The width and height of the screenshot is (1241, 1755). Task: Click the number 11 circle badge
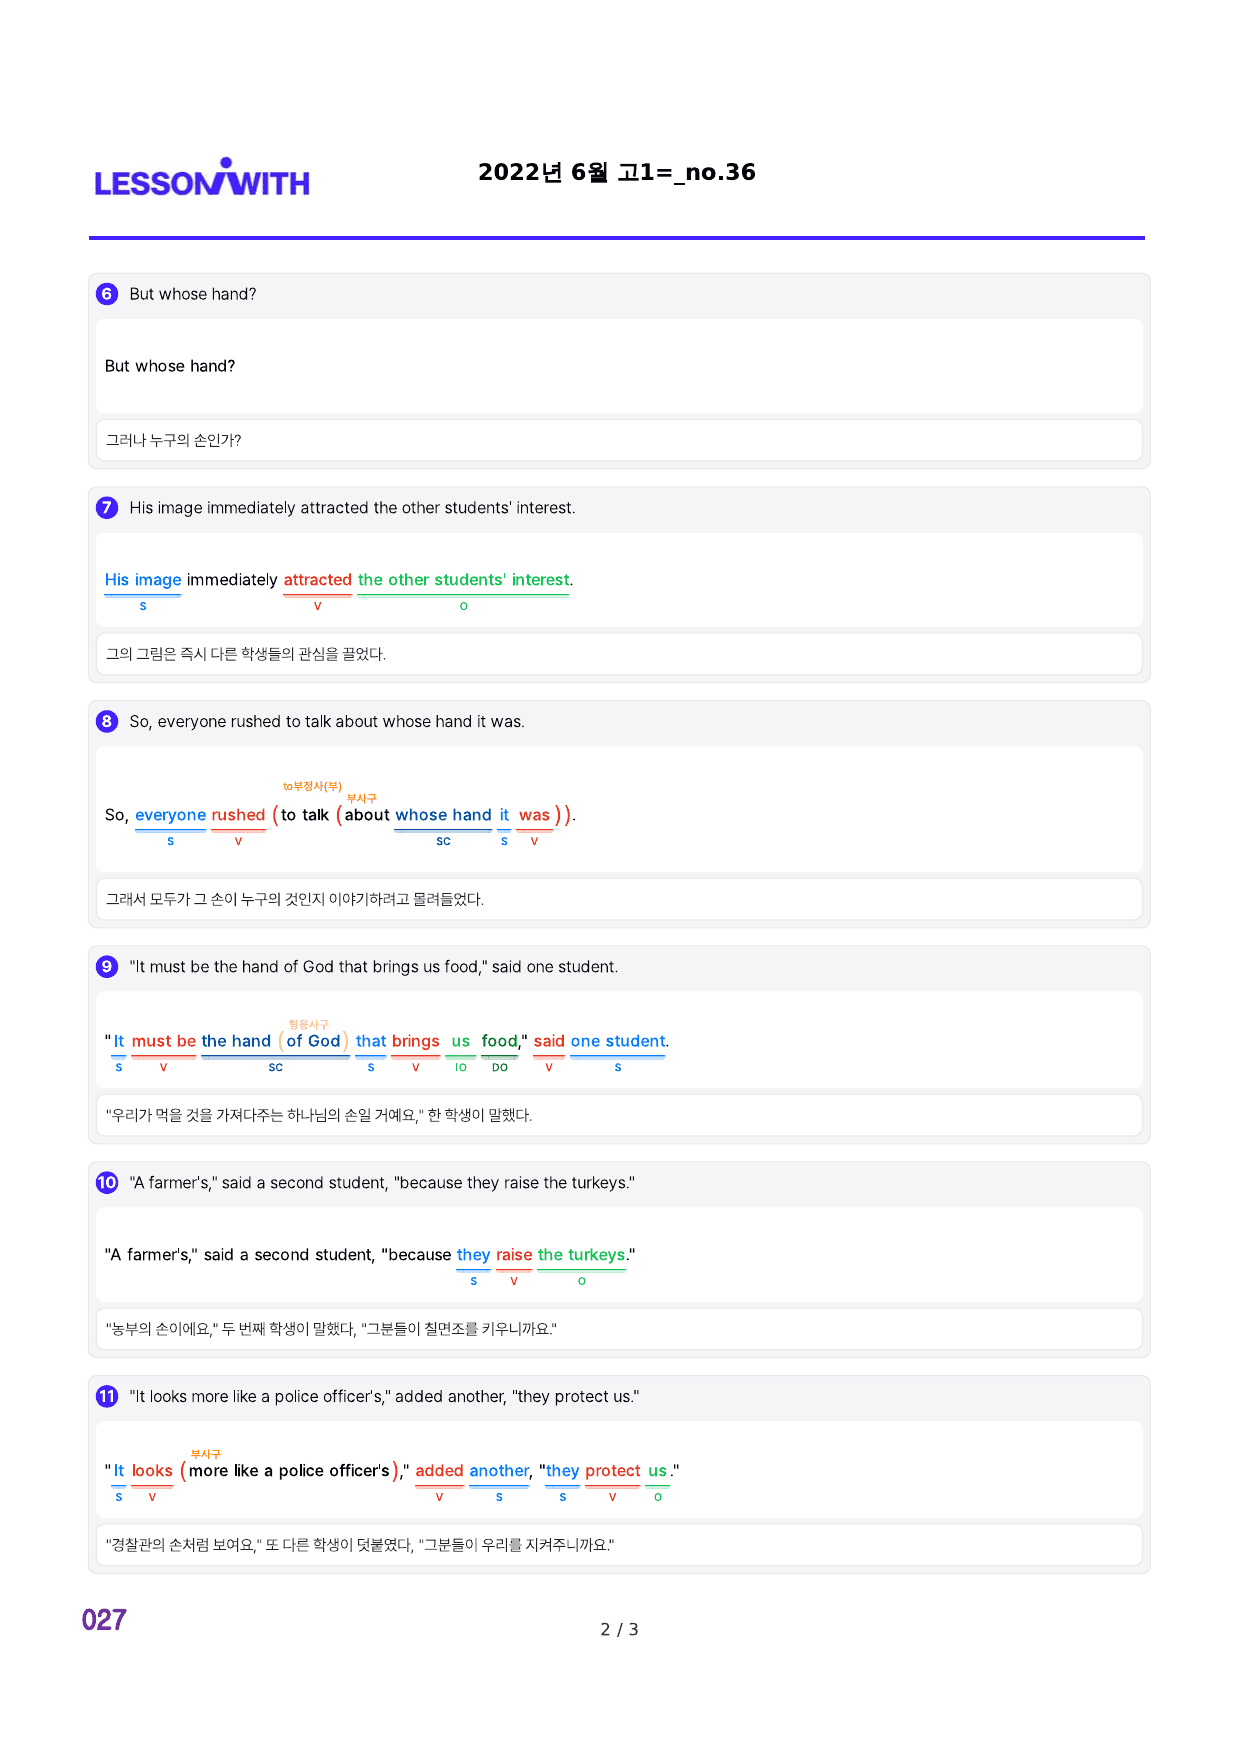[107, 1397]
